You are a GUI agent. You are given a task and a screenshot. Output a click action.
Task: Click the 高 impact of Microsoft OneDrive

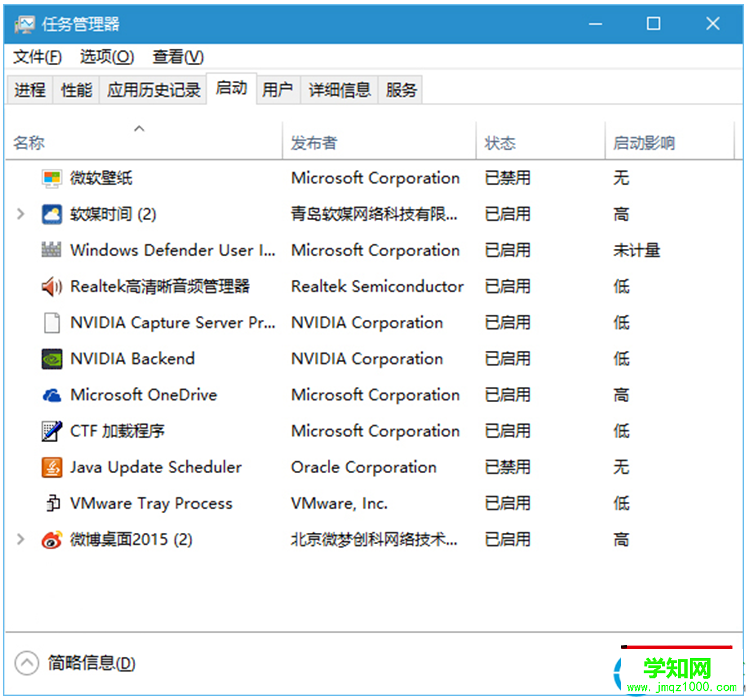tap(622, 395)
